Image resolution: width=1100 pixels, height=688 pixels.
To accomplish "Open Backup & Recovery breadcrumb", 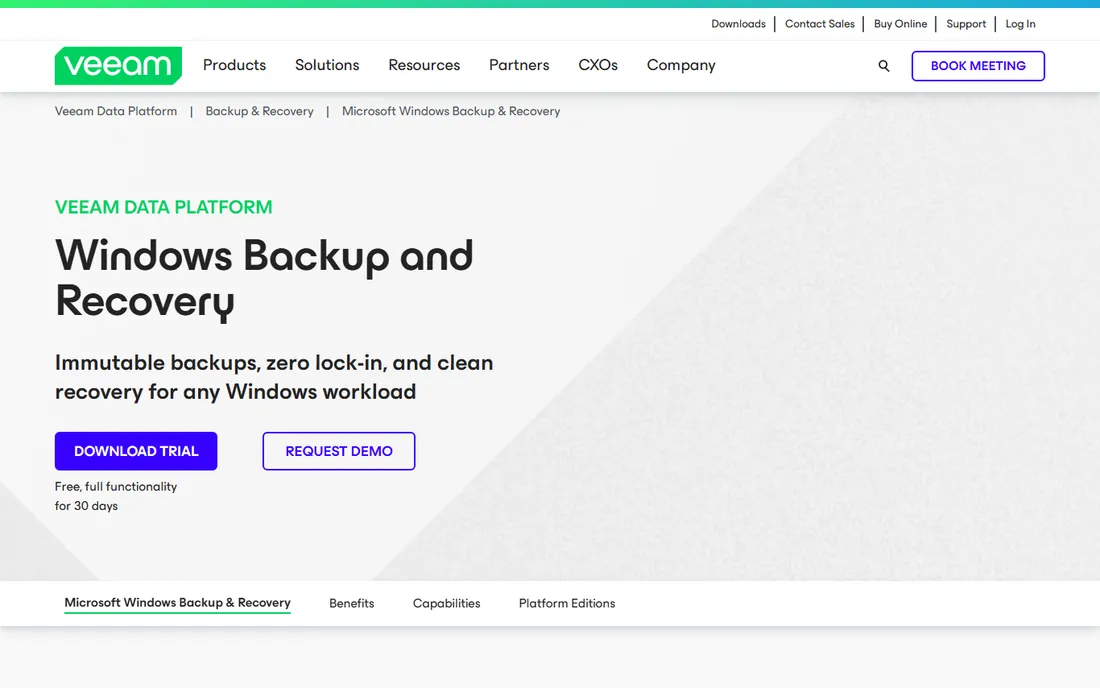I will [260, 111].
